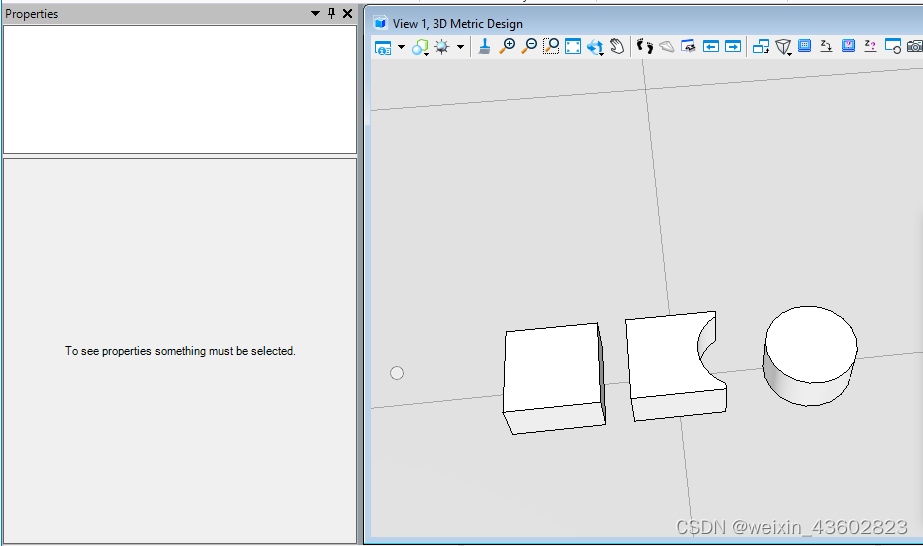Click the 'View 1, 3D Metric Design' title
This screenshot has height=546, width=923.
tap(457, 24)
